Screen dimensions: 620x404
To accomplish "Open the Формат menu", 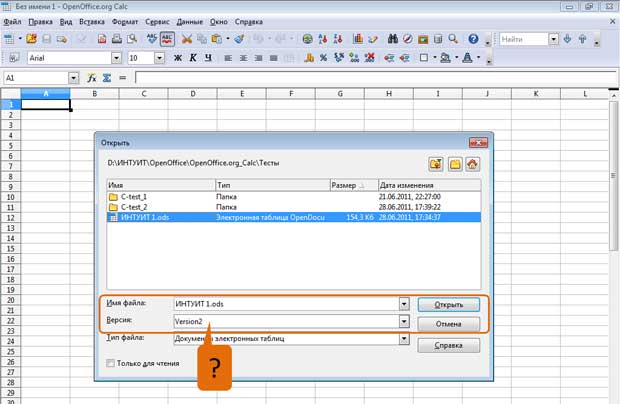I will pos(125,22).
